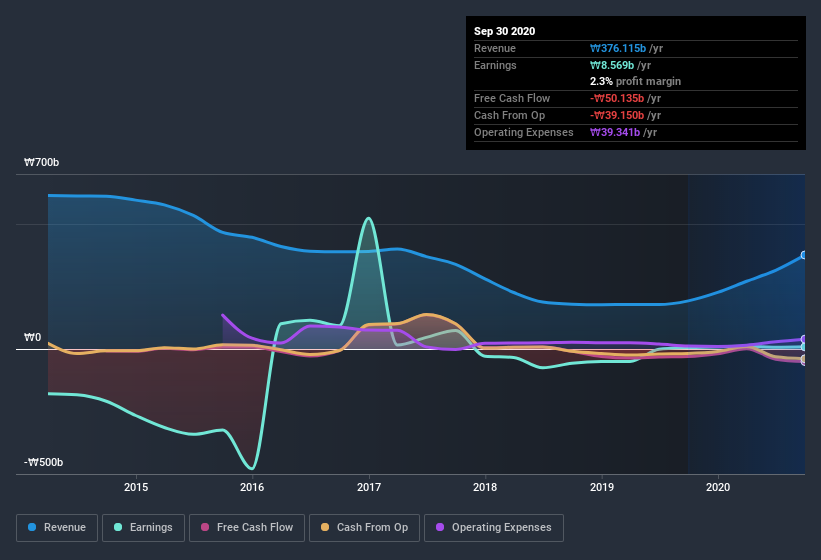The image size is (821, 560).
Task: Select the ₩39.341b operating expenses value
Action: click(x=615, y=132)
